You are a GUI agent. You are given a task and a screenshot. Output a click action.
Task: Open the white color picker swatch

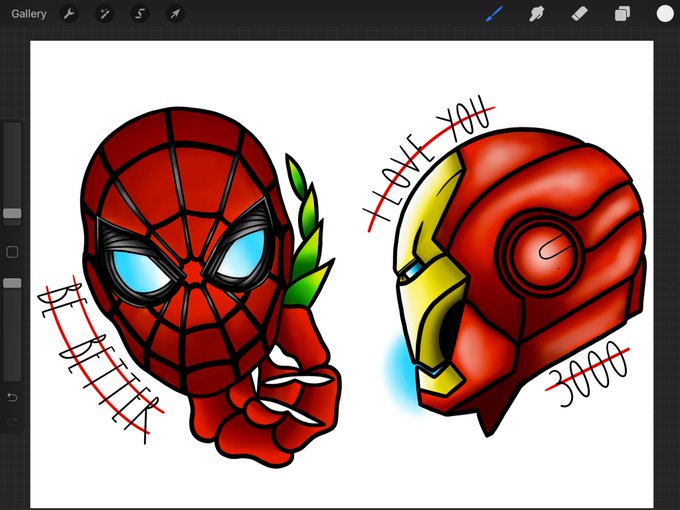pyautogui.click(x=665, y=13)
